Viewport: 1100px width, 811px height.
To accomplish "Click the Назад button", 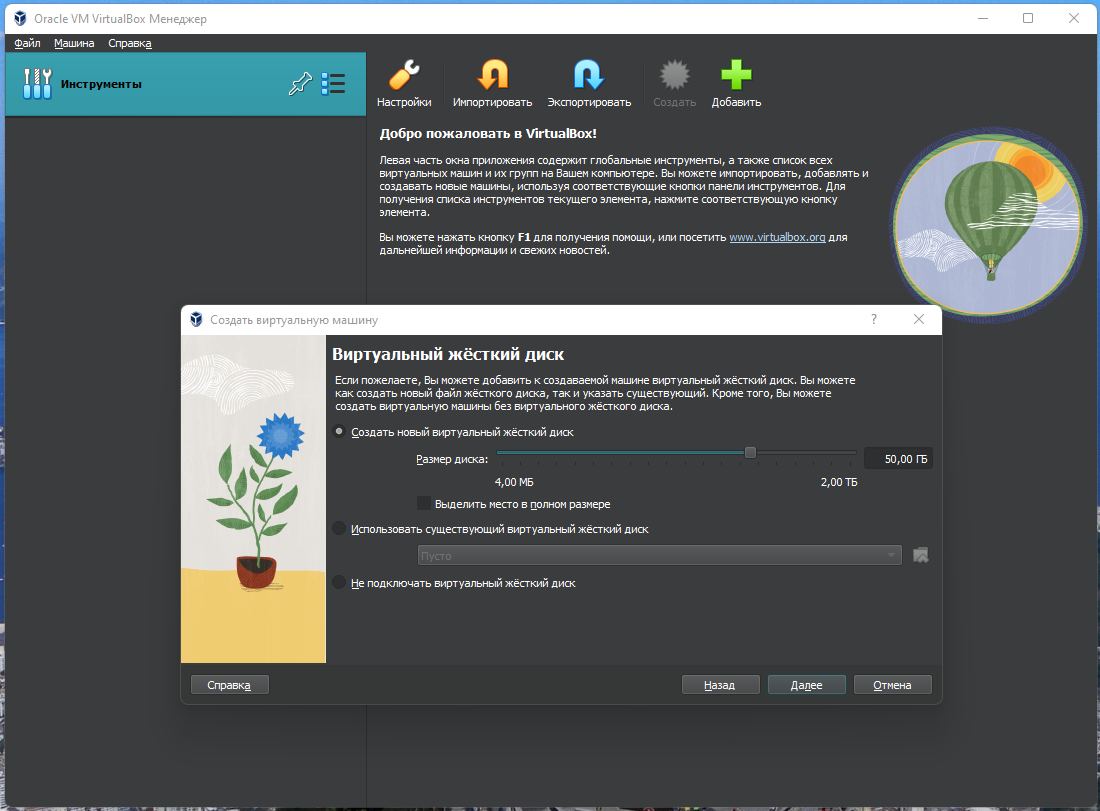I will (x=720, y=685).
